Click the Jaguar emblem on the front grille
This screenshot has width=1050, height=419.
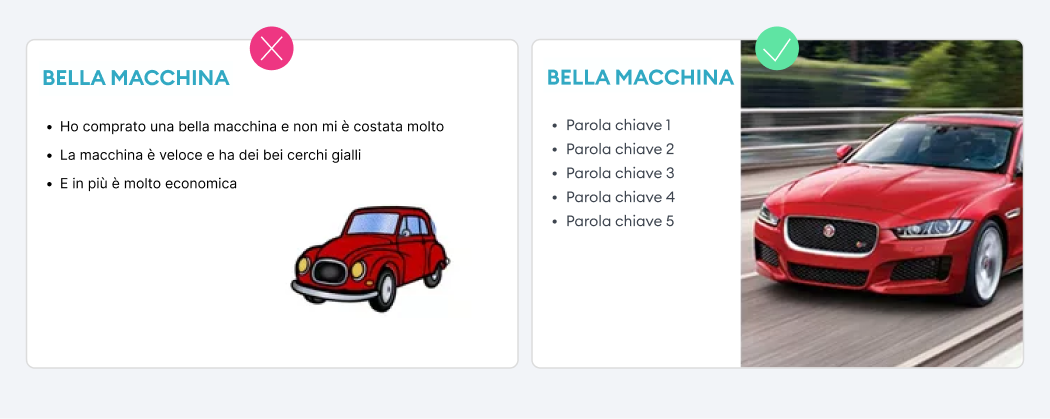(829, 231)
